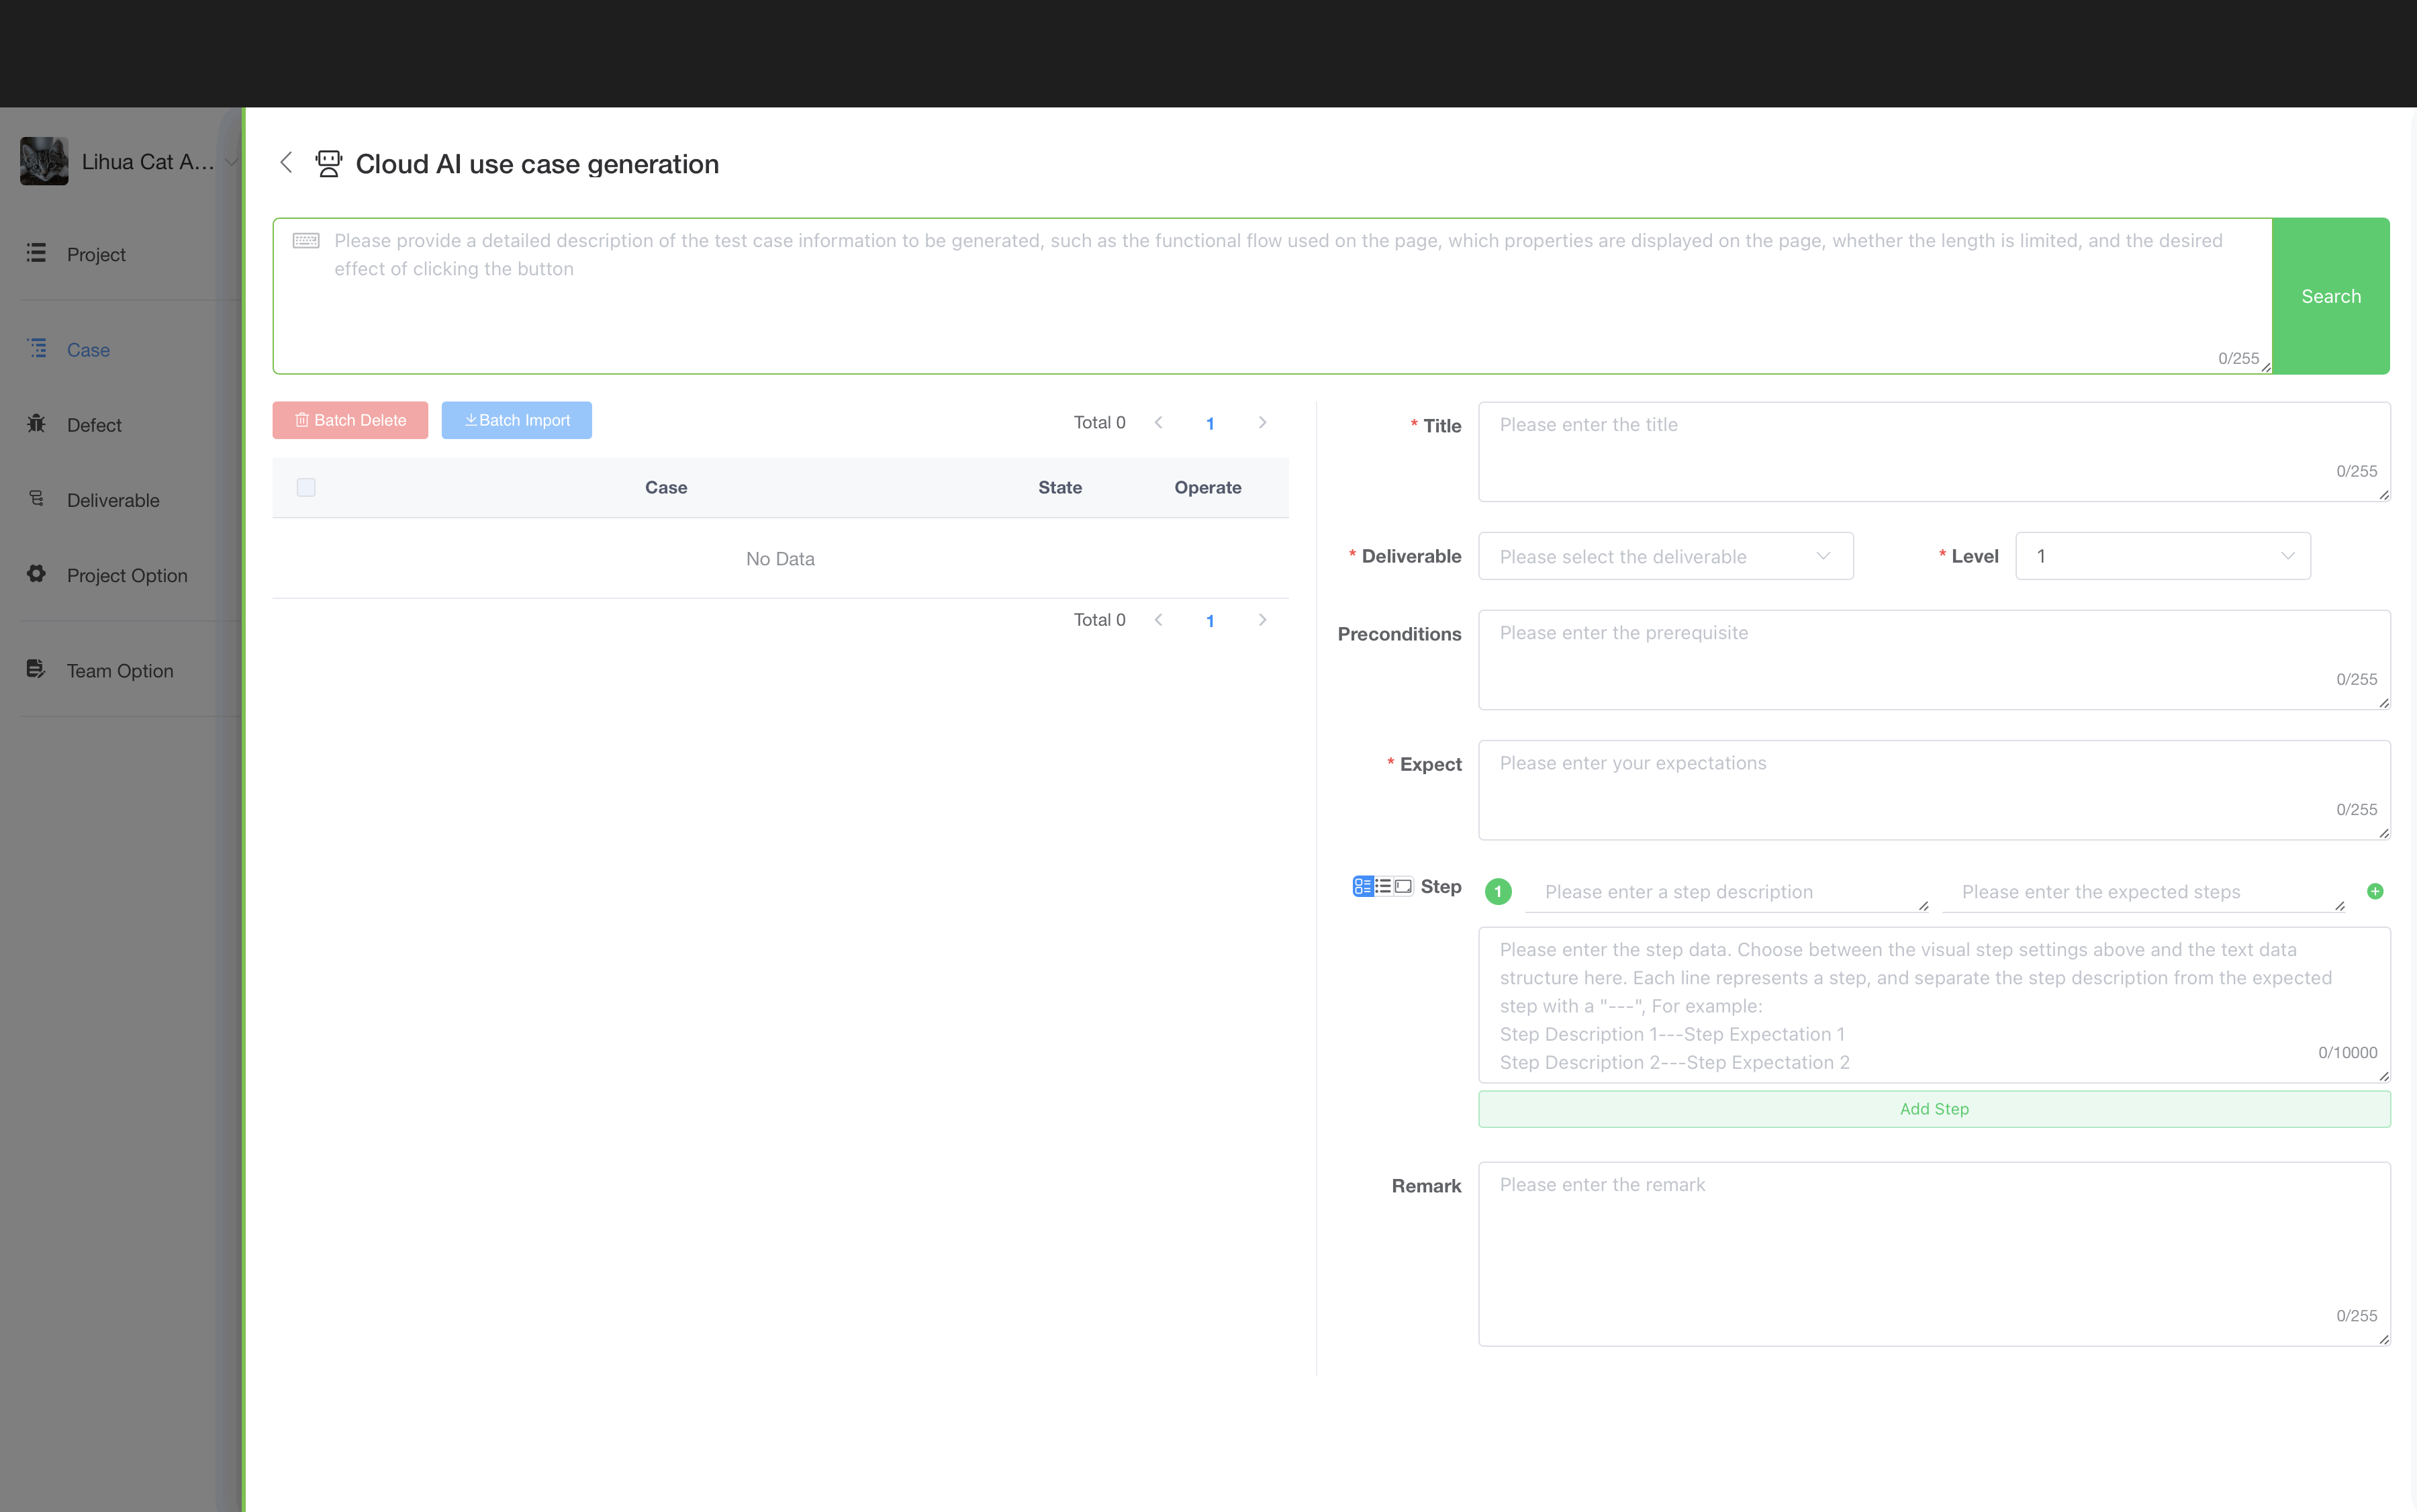Click the Add Step button

pyautogui.click(x=1934, y=1109)
